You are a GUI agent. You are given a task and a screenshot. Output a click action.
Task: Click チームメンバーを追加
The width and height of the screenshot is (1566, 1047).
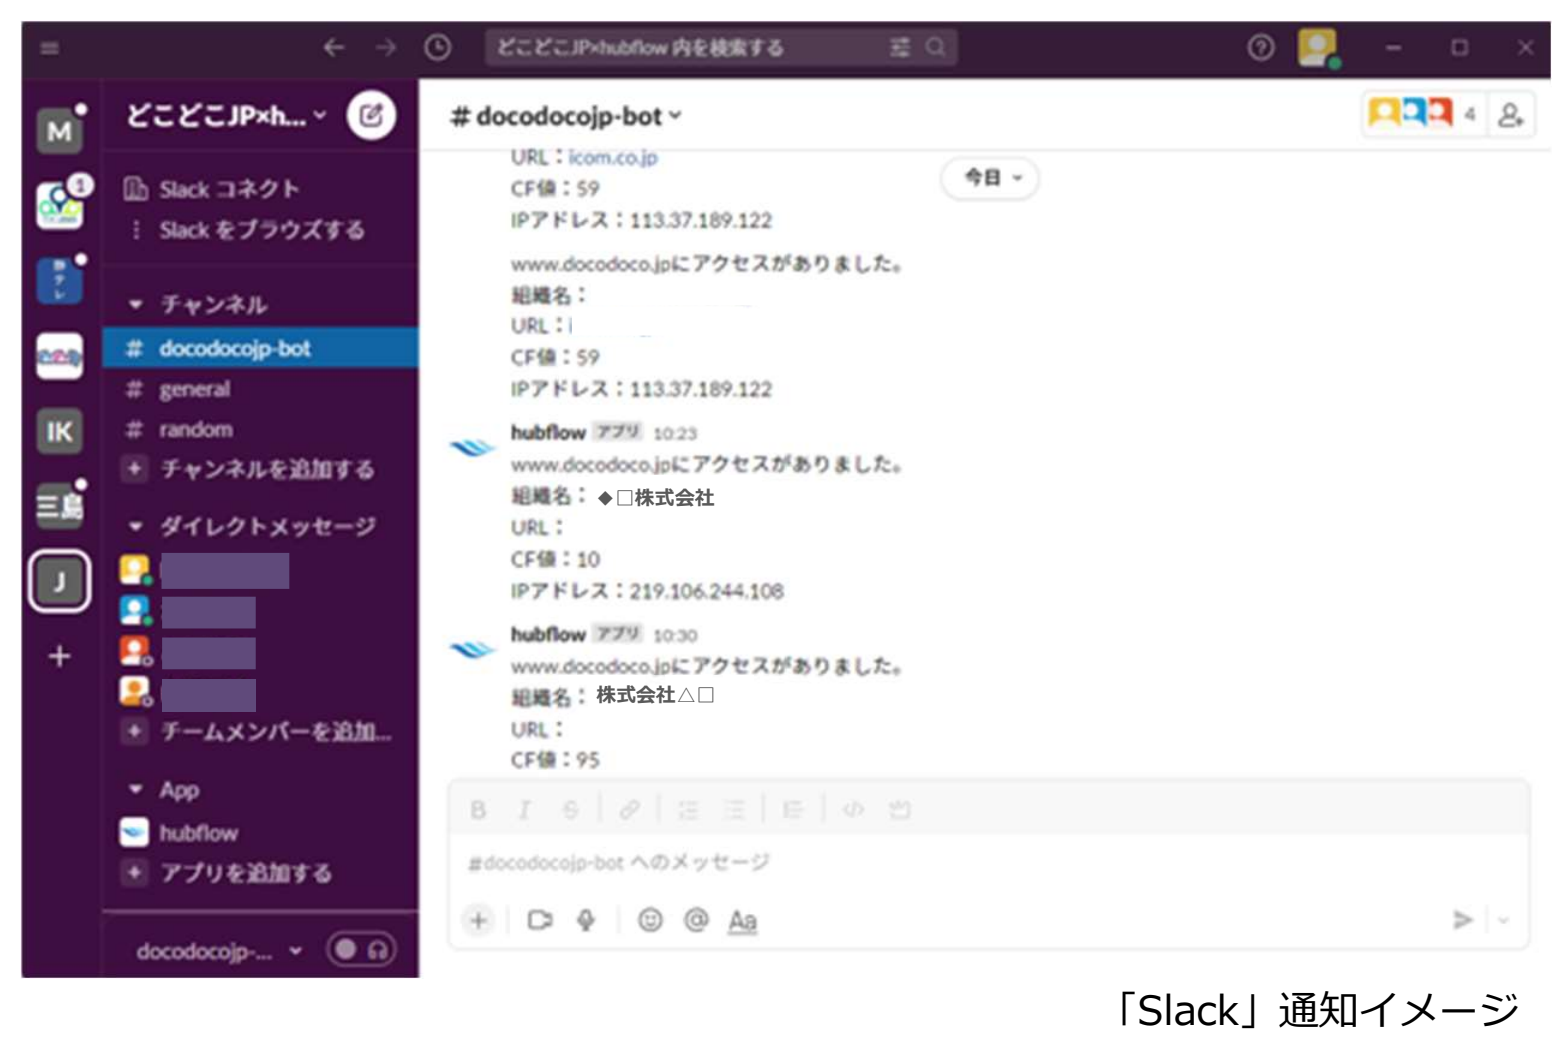coord(257,732)
